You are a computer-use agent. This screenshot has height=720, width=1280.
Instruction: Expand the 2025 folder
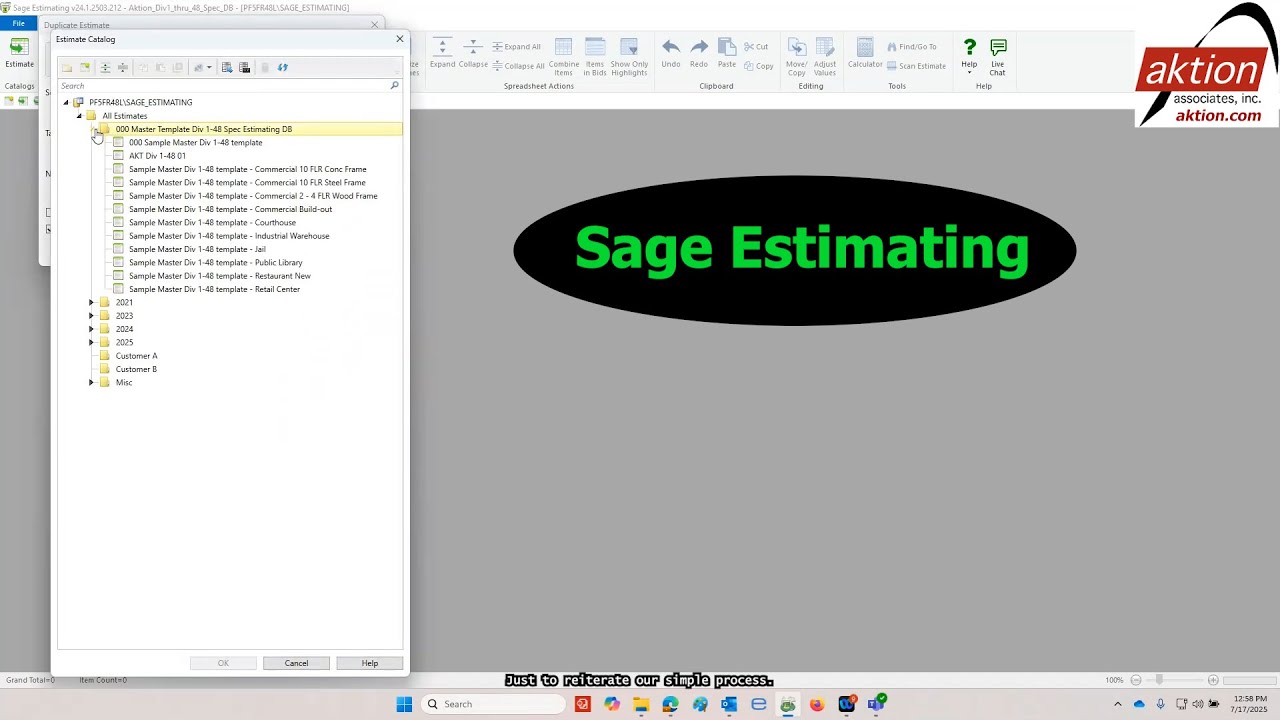[91, 342]
